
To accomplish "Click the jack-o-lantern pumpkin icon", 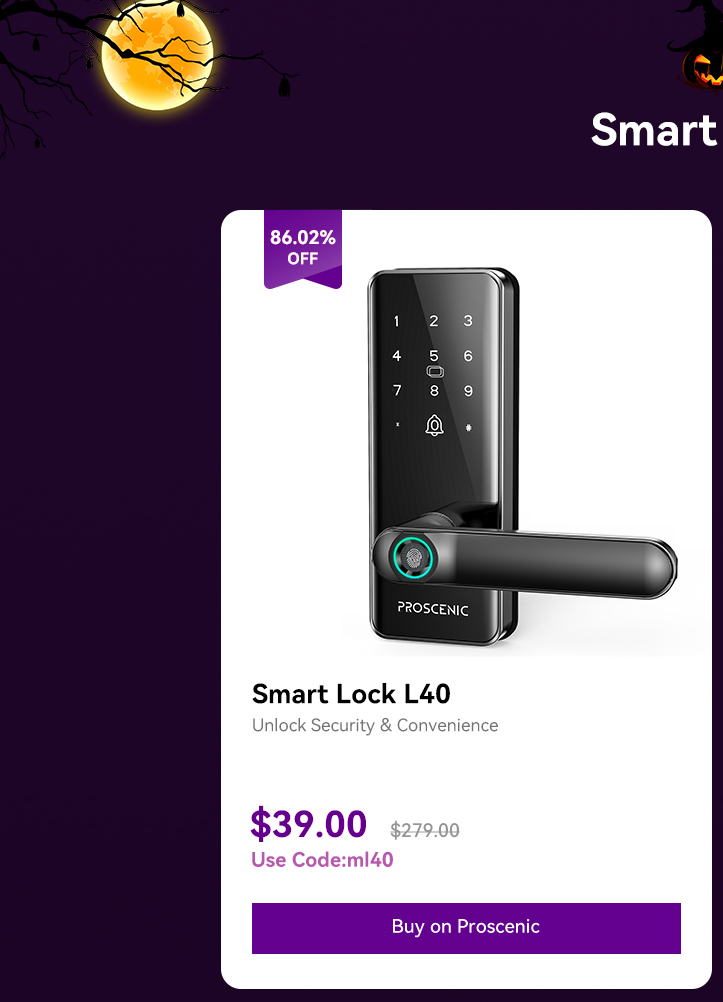I will point(702,70).
